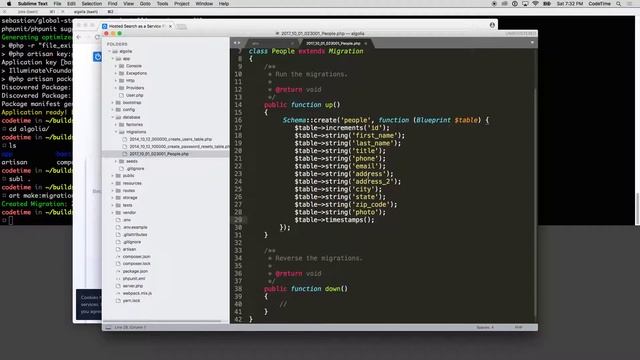Open the File menu
Screen dimensions: 640x360
click(58, 4)
